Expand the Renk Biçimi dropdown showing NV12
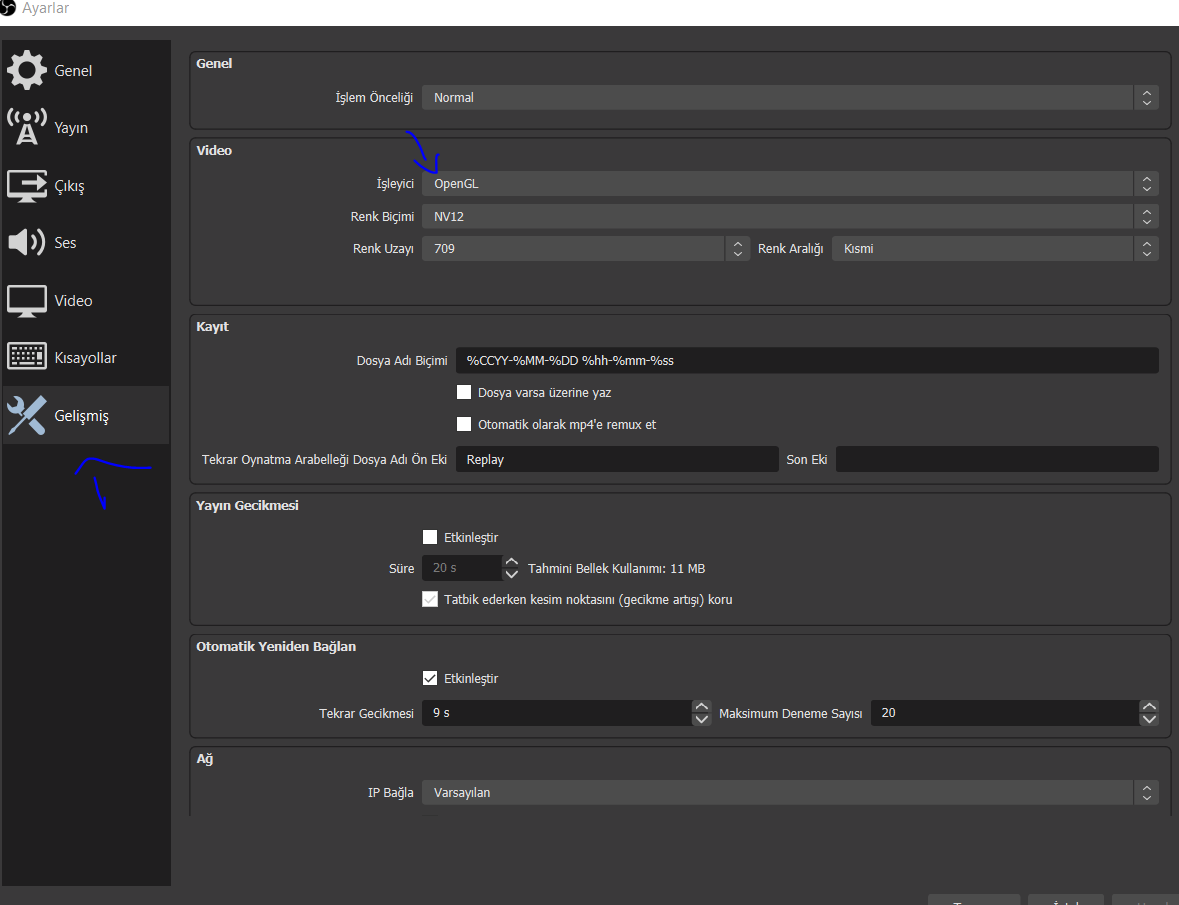Viewport: 1179px width, 905px height. [789, 216]
